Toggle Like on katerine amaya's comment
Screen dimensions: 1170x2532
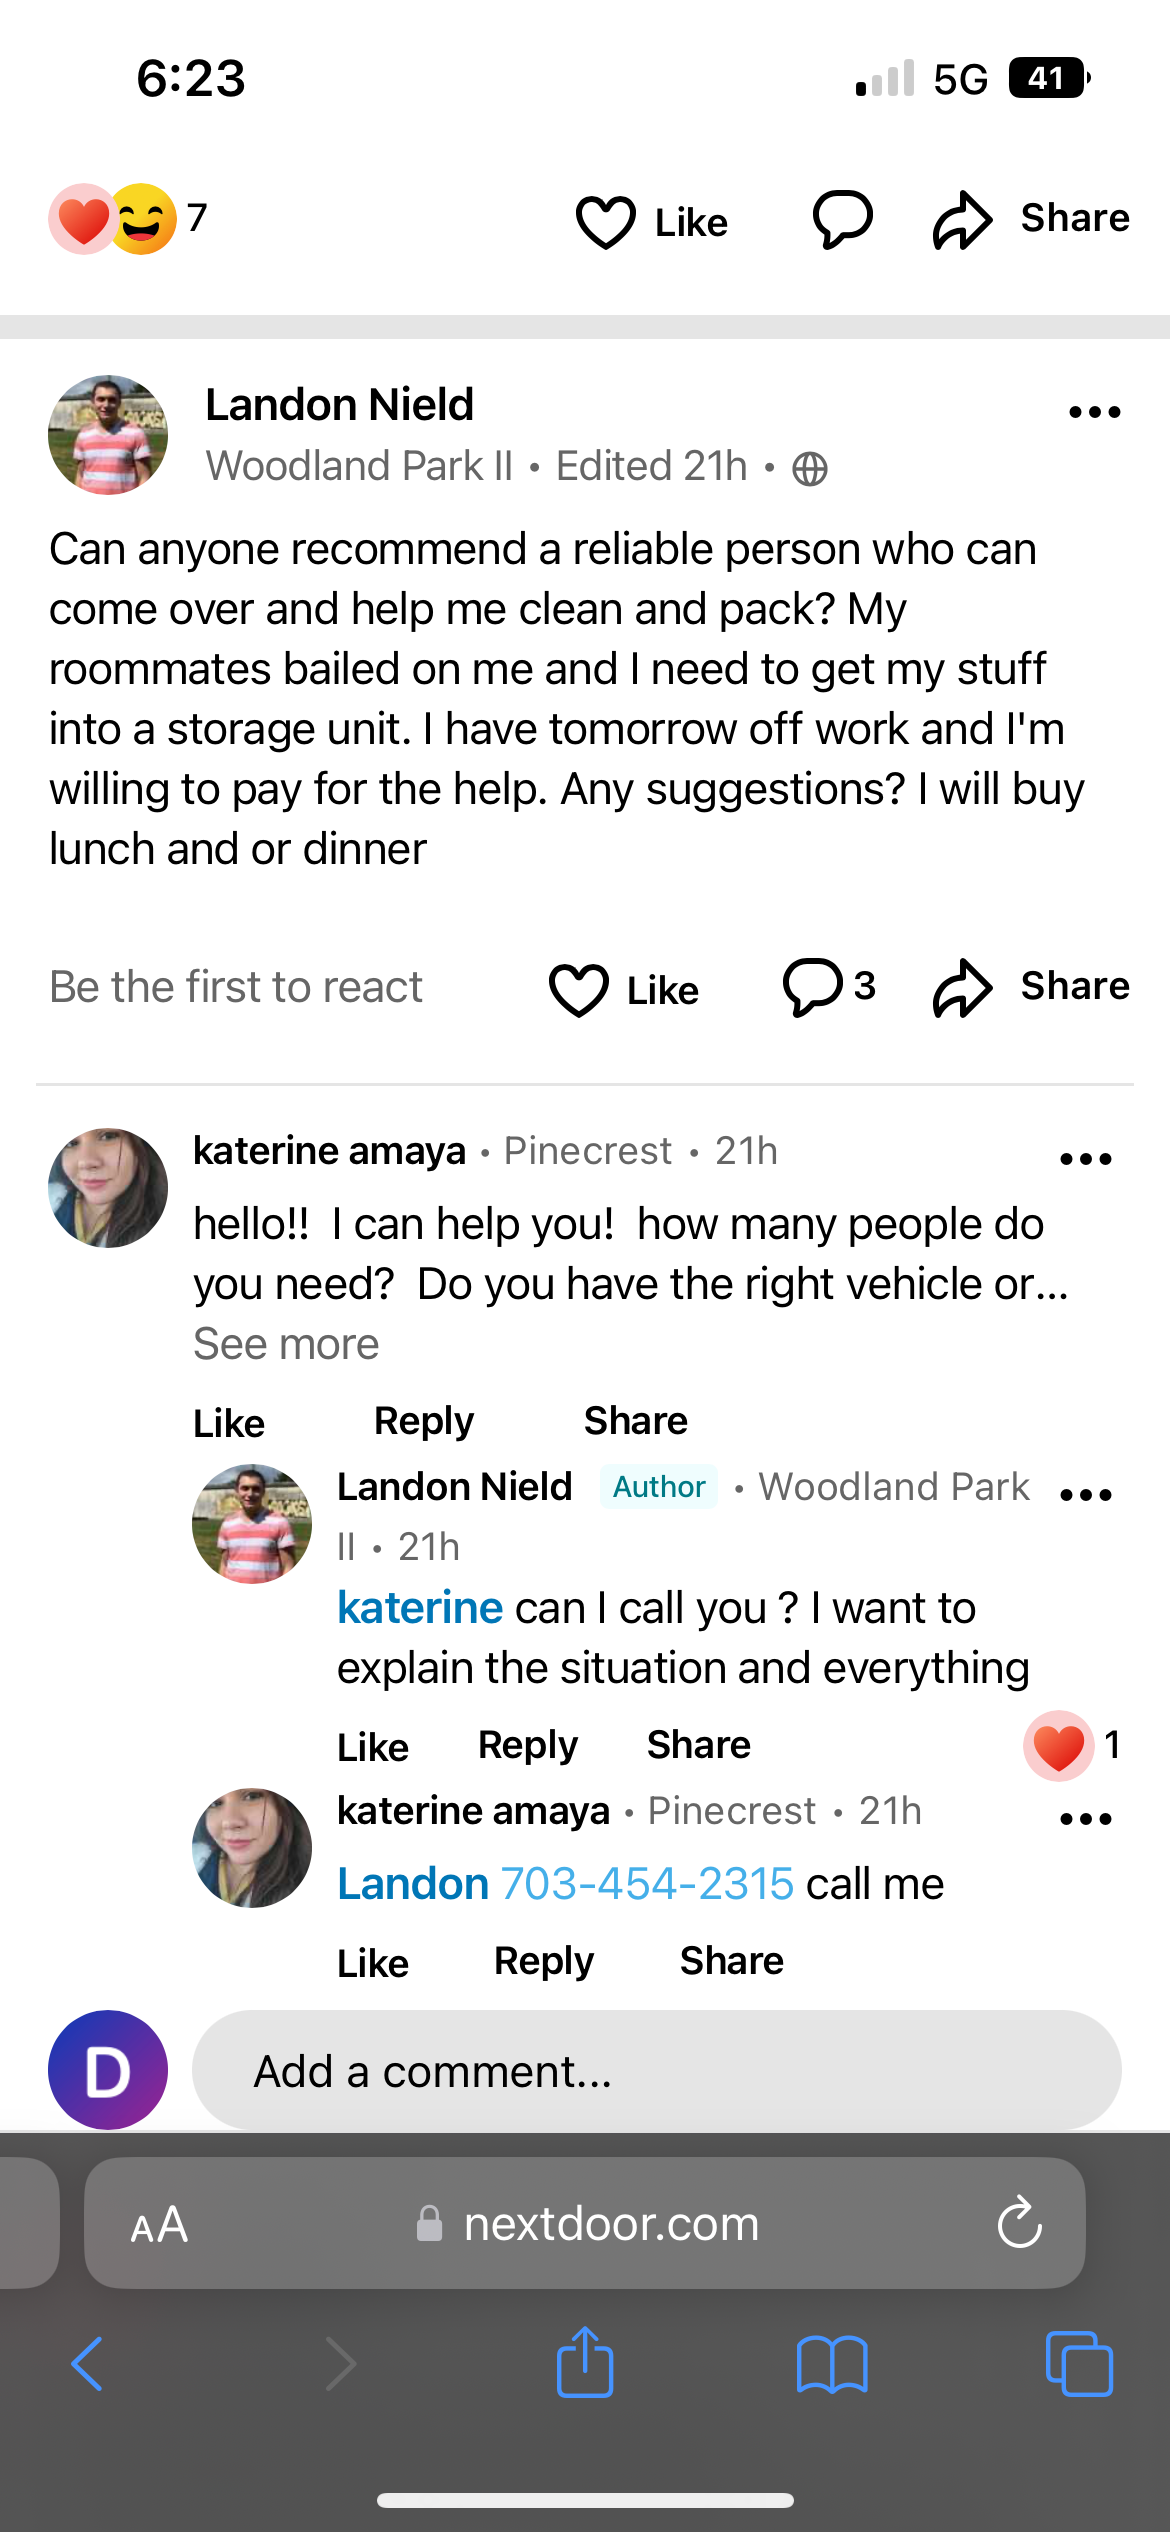228,1422
